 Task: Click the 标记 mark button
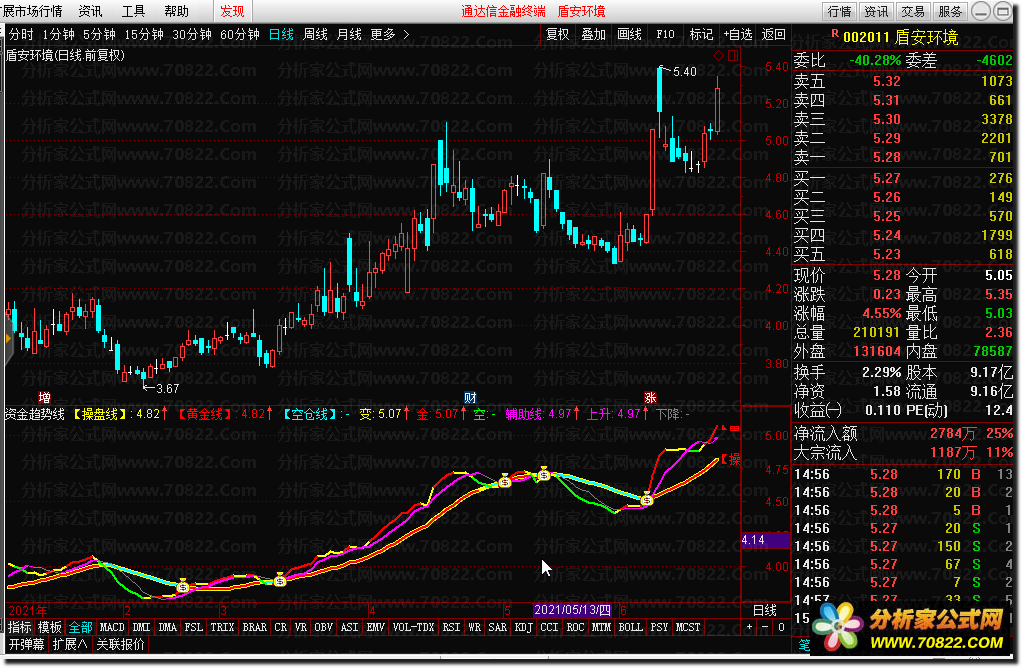click(x=701, y=35)
